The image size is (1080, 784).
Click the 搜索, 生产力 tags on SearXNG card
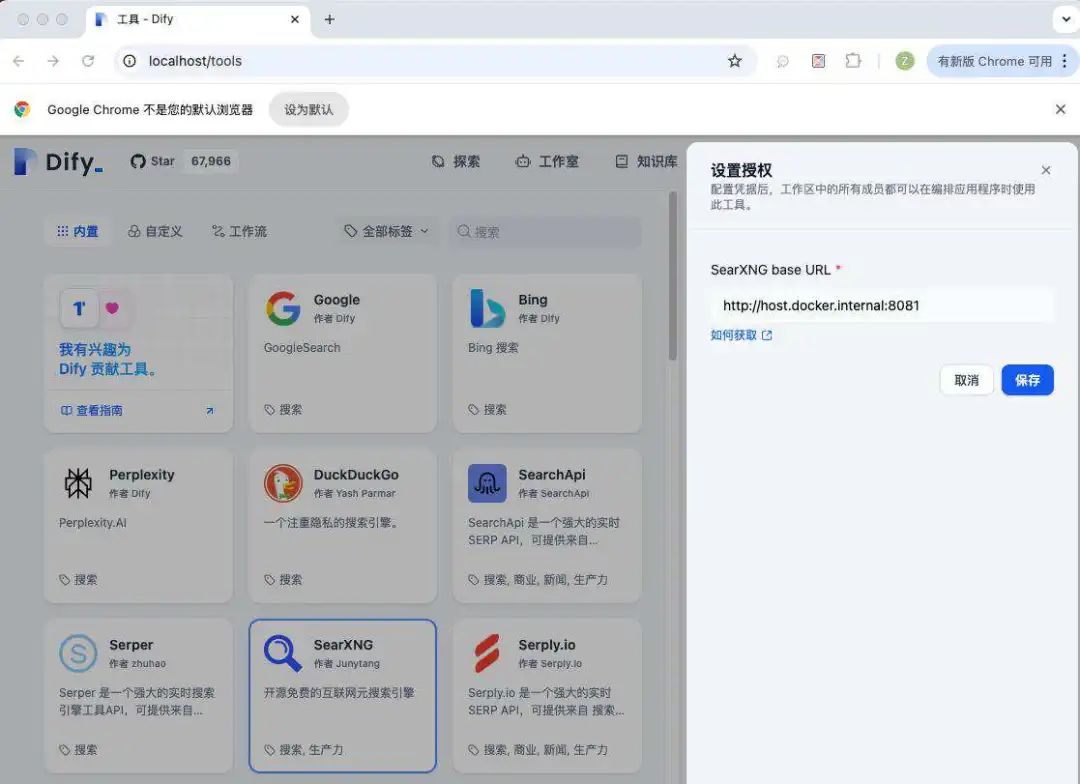(311, 750)
